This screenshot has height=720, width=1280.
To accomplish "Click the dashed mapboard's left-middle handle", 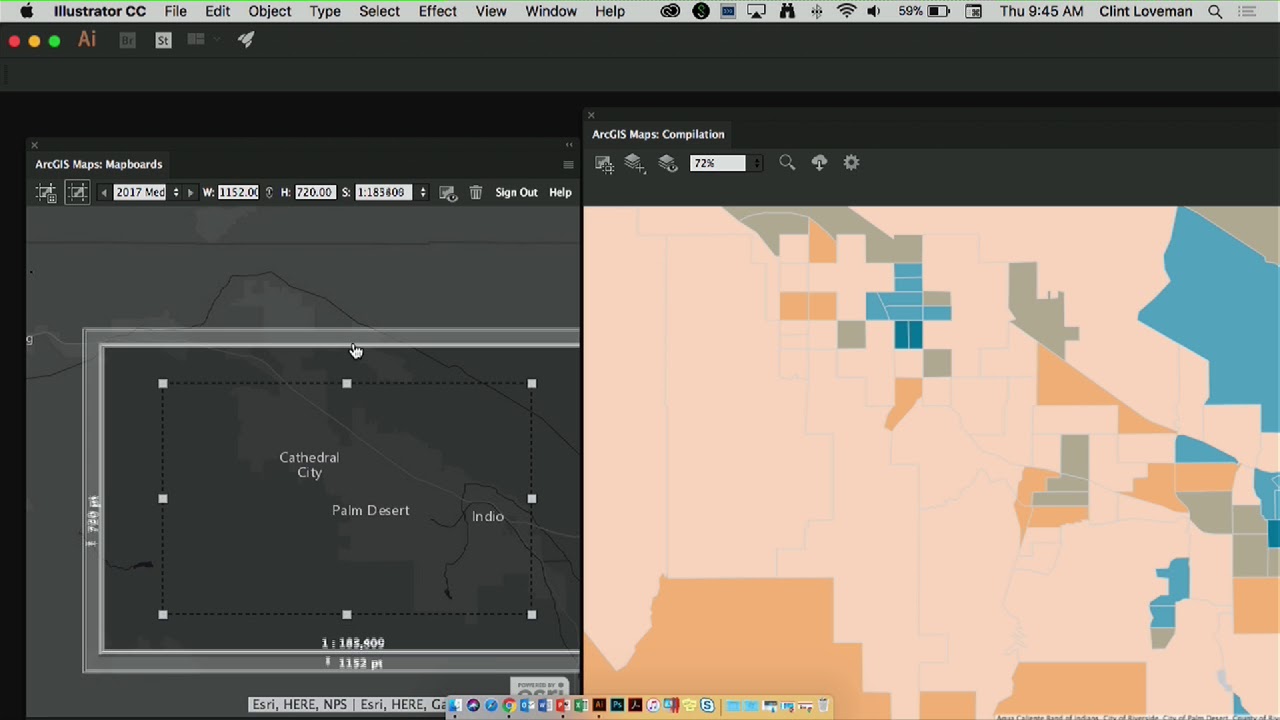I will click(x=163, y=498).
